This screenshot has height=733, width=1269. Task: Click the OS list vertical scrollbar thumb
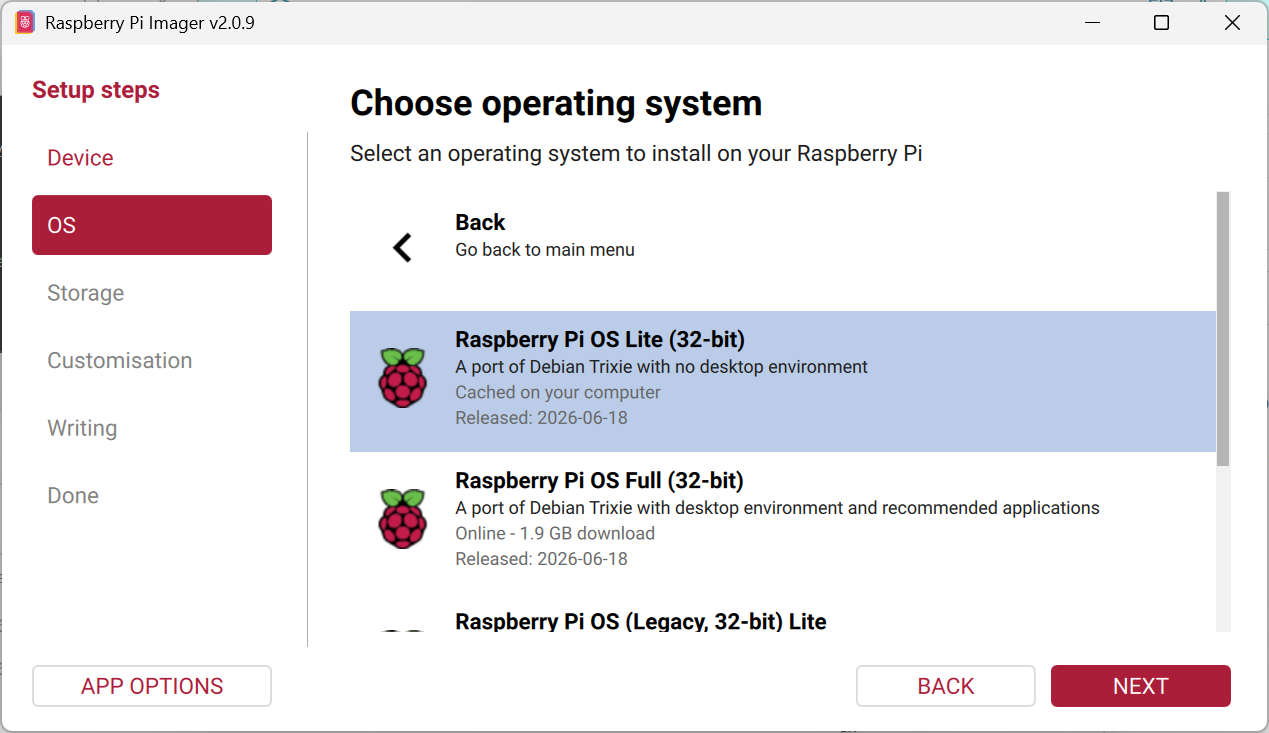click(x=1222, y=329)
